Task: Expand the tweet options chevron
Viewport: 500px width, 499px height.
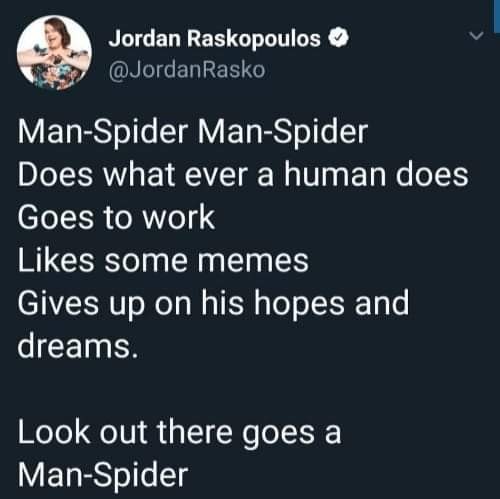Action: 476,35
